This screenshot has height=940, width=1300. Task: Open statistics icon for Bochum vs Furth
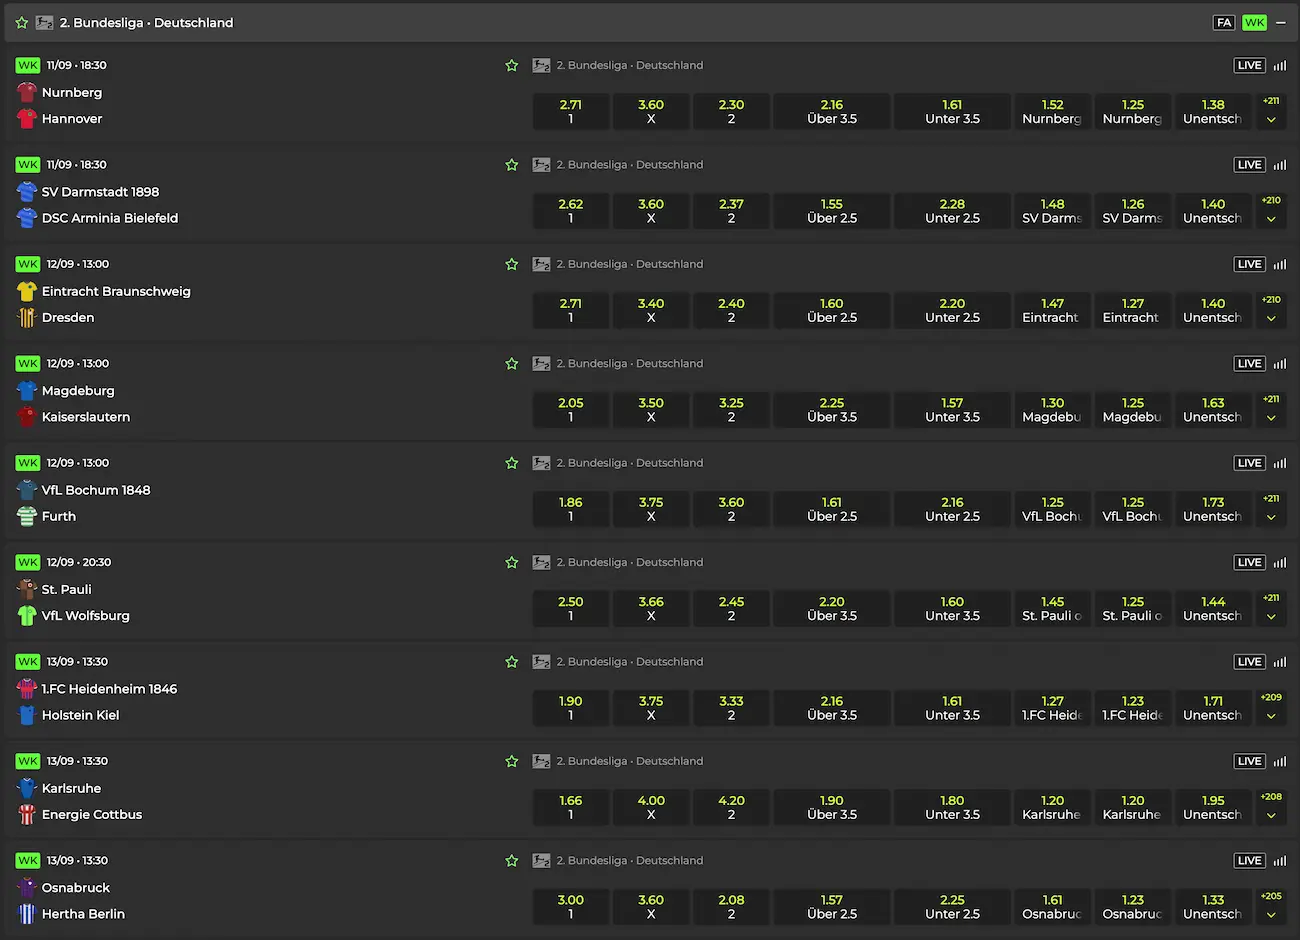(1280, 463)
